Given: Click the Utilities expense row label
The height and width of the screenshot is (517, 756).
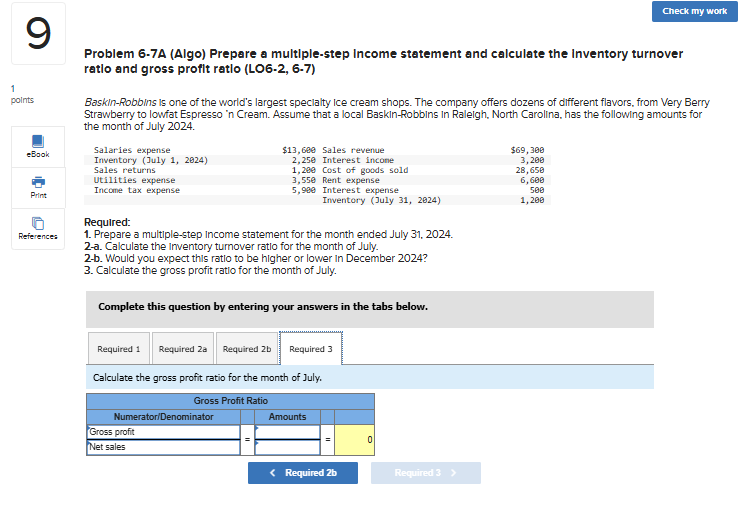Looking at the screenshot, I should click(135, 180).
